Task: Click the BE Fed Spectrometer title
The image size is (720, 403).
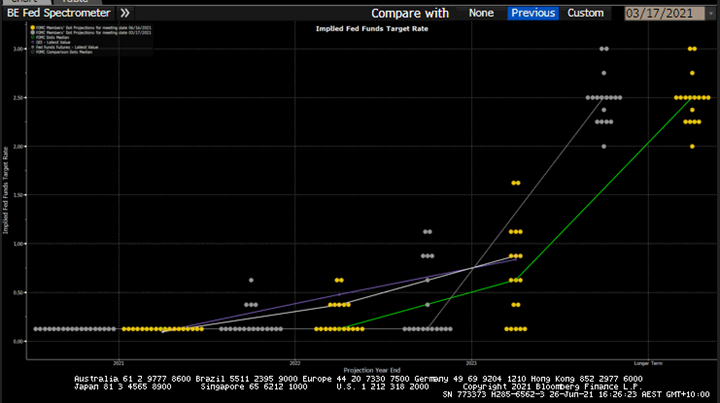Action: 58,13
